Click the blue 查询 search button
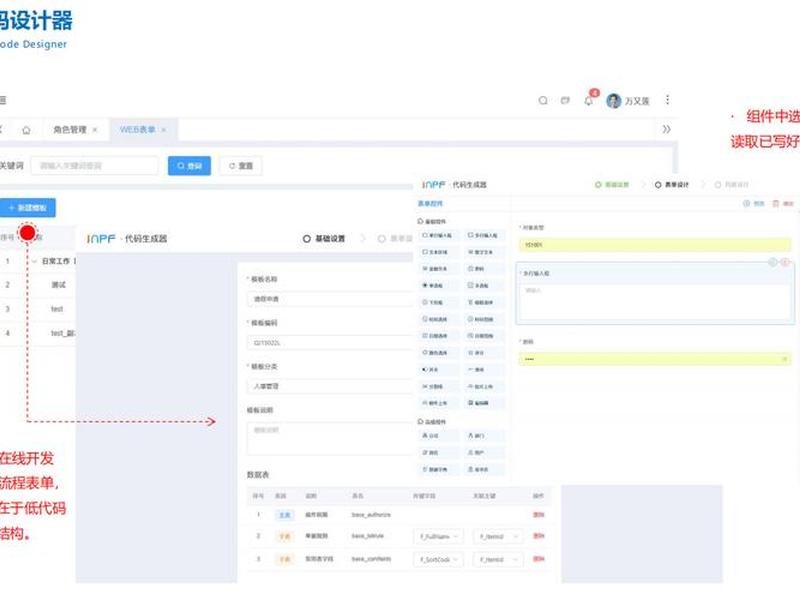Screen dimensions: 800x600 click(x=189, y=166)
